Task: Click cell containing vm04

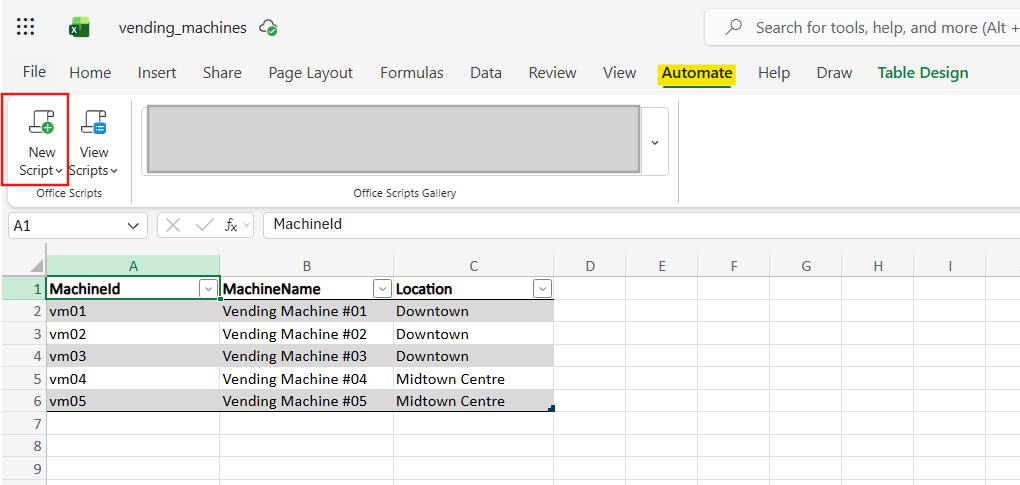Action: (133, 379)
